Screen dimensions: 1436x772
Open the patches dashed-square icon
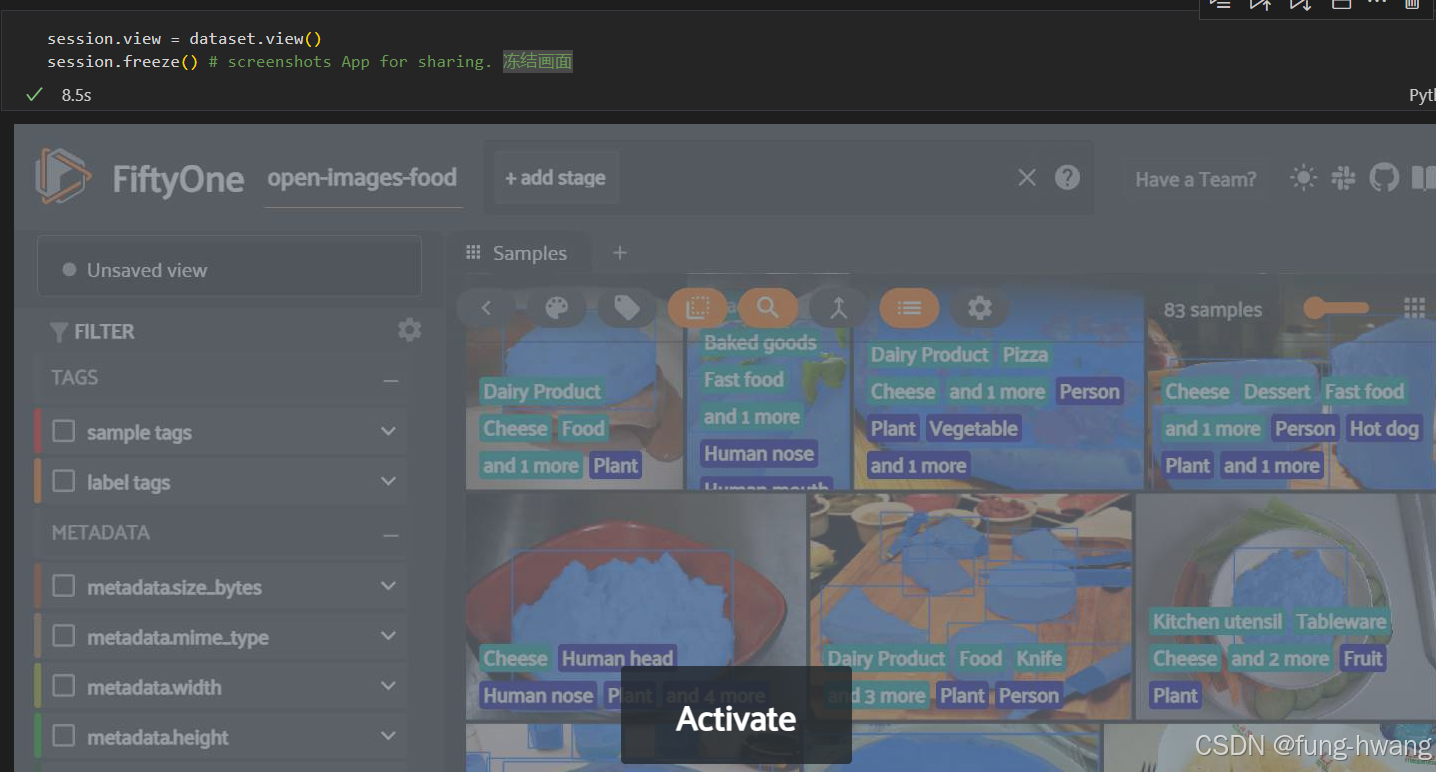click(698, 308)
